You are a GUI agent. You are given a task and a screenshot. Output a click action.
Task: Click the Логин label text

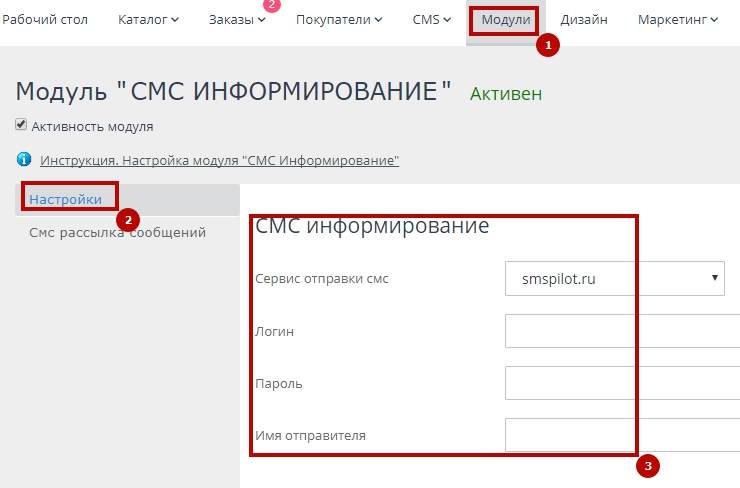point(275,331)
